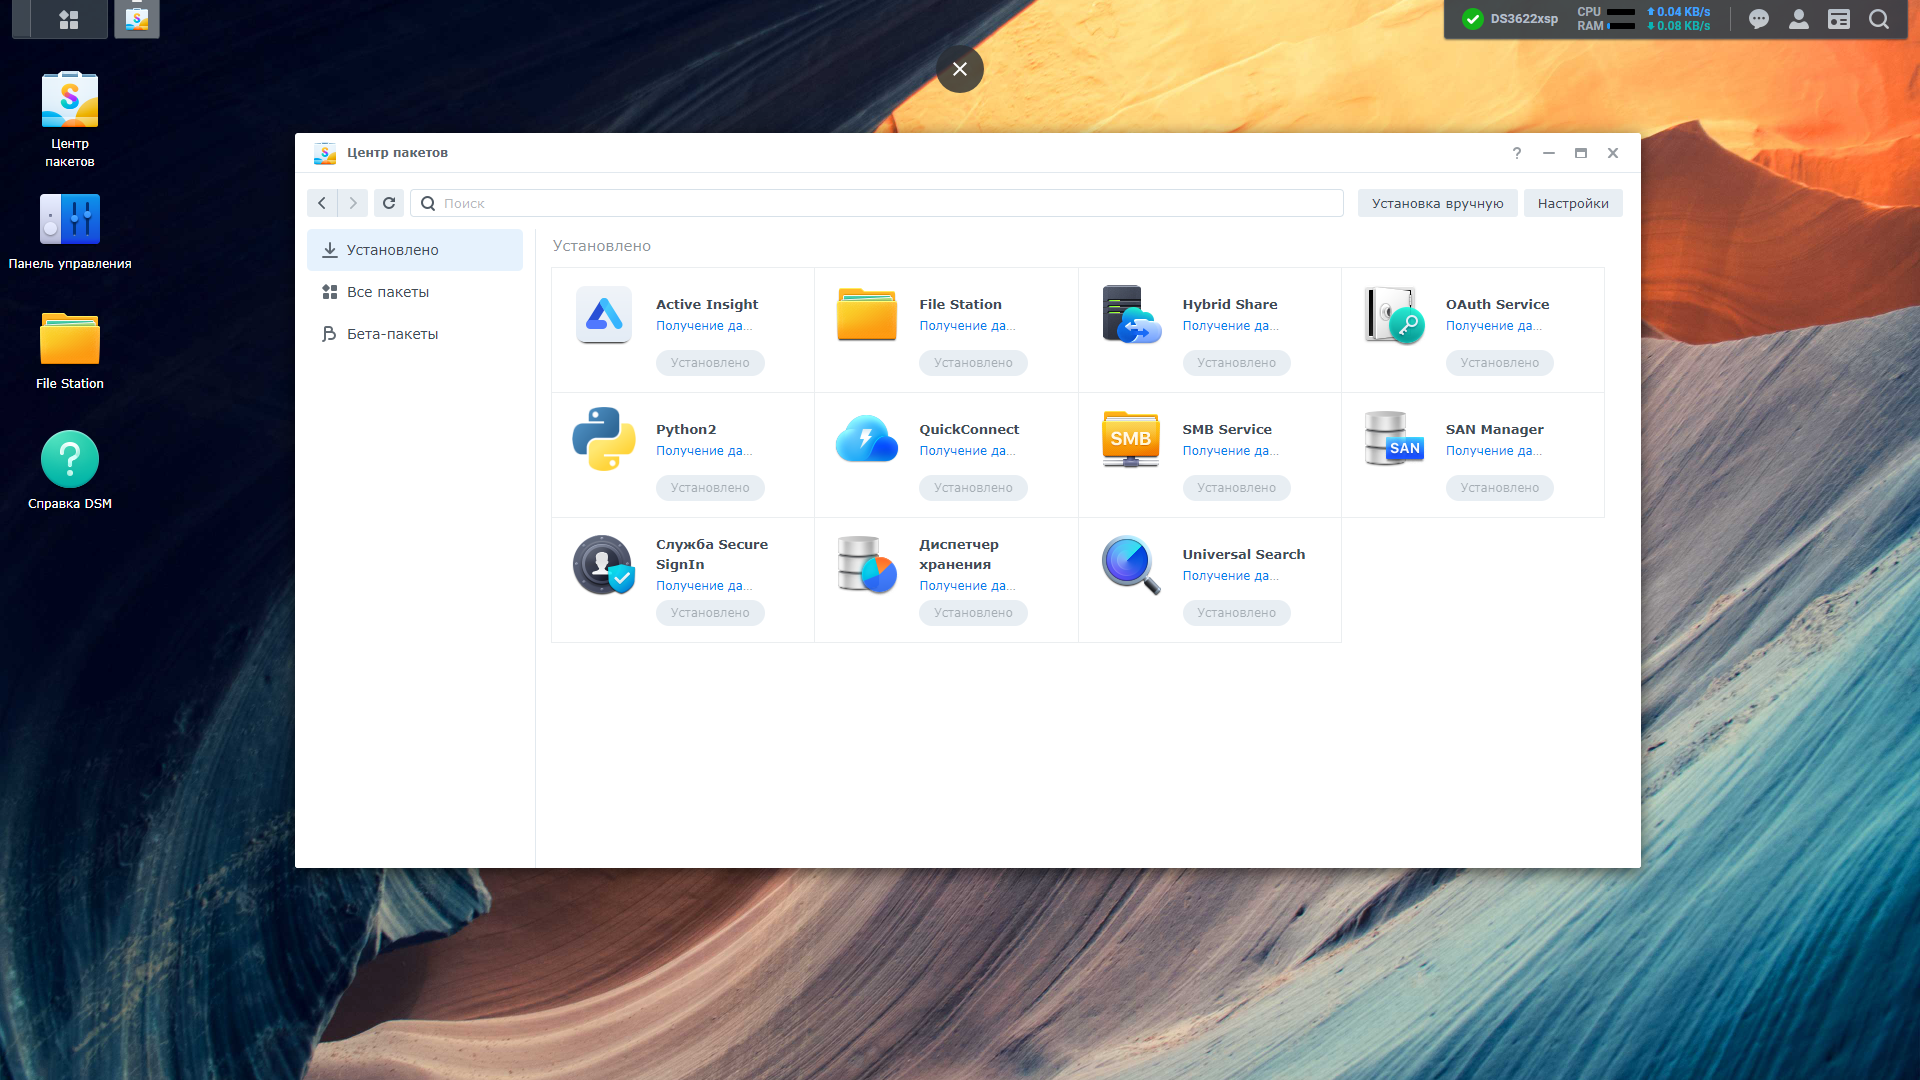The image size is (1920, 1080).
Task: Open the notifications chat bubble icon
Action: [x=1759, y=19]
